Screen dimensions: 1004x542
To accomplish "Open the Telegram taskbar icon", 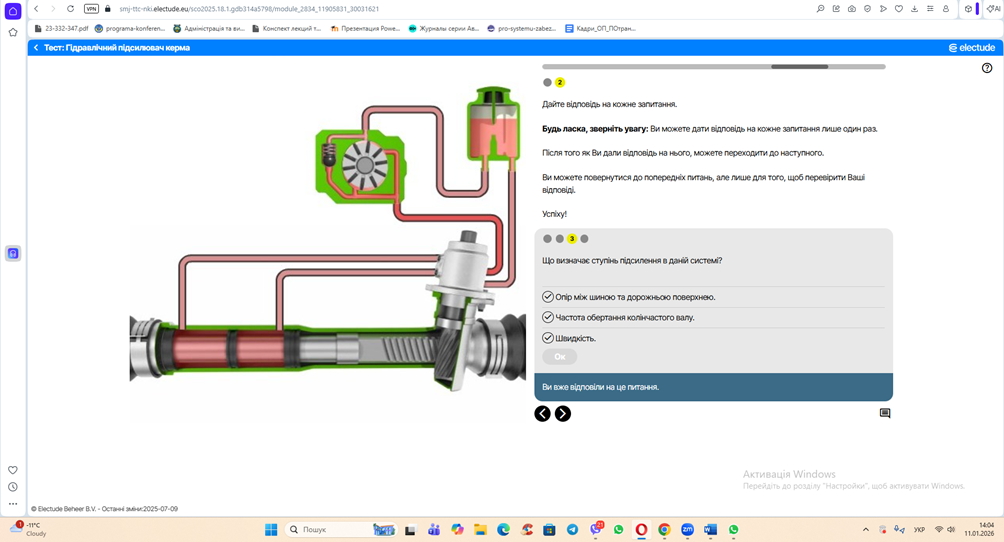I will coord(572,529).
